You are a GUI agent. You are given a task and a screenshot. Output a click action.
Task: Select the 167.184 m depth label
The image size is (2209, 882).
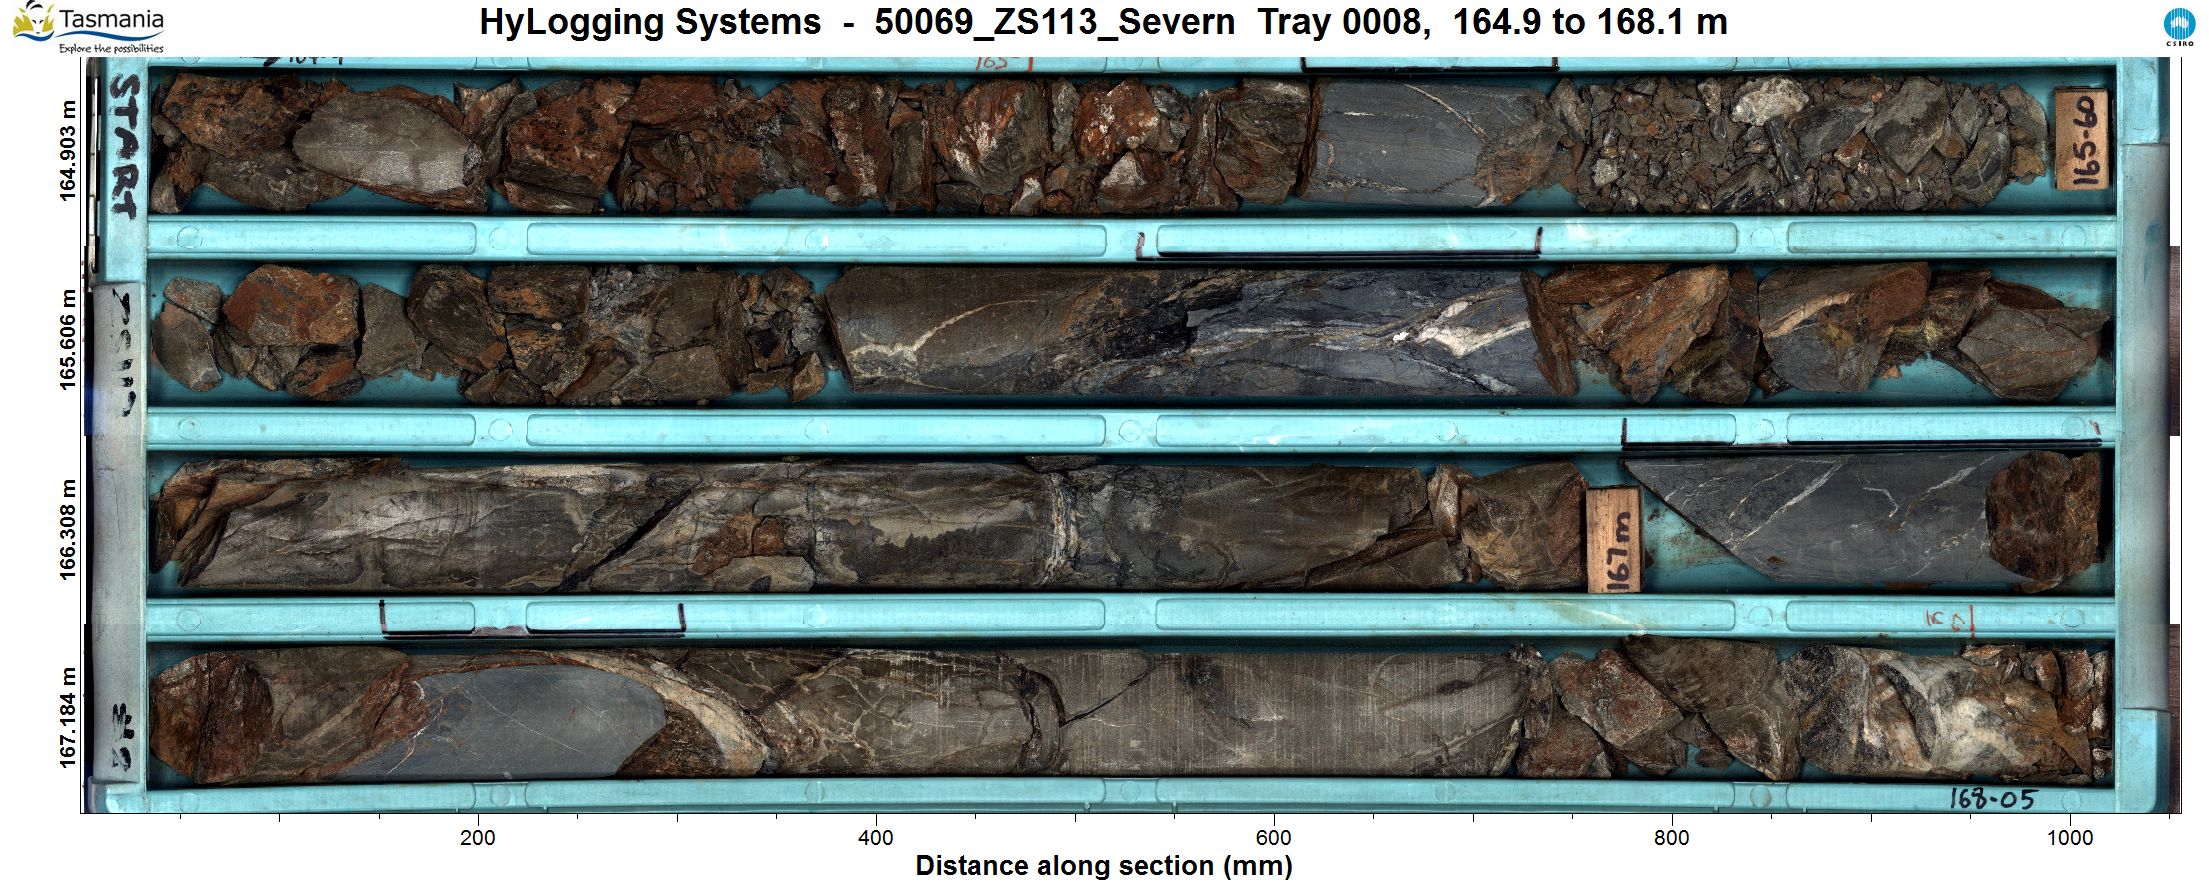(x=68, y=717)
